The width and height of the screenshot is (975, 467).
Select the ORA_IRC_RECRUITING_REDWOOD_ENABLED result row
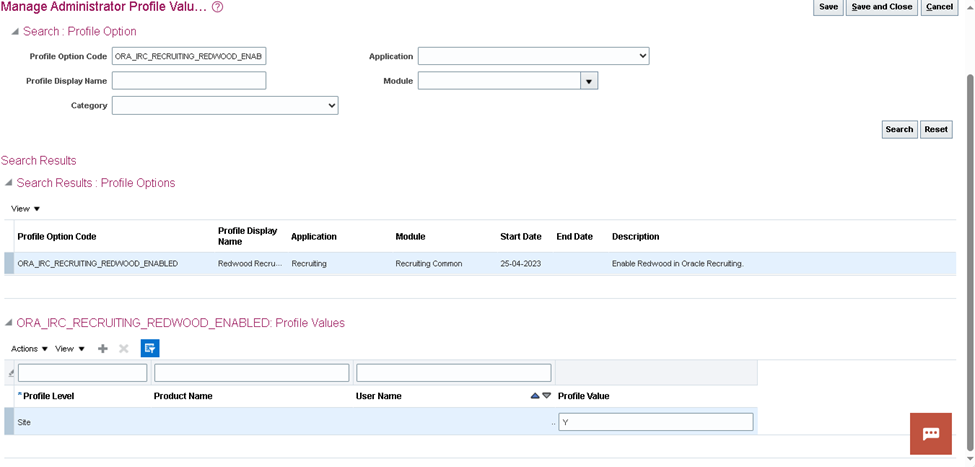pyautogui.click(x=98, y=263)
